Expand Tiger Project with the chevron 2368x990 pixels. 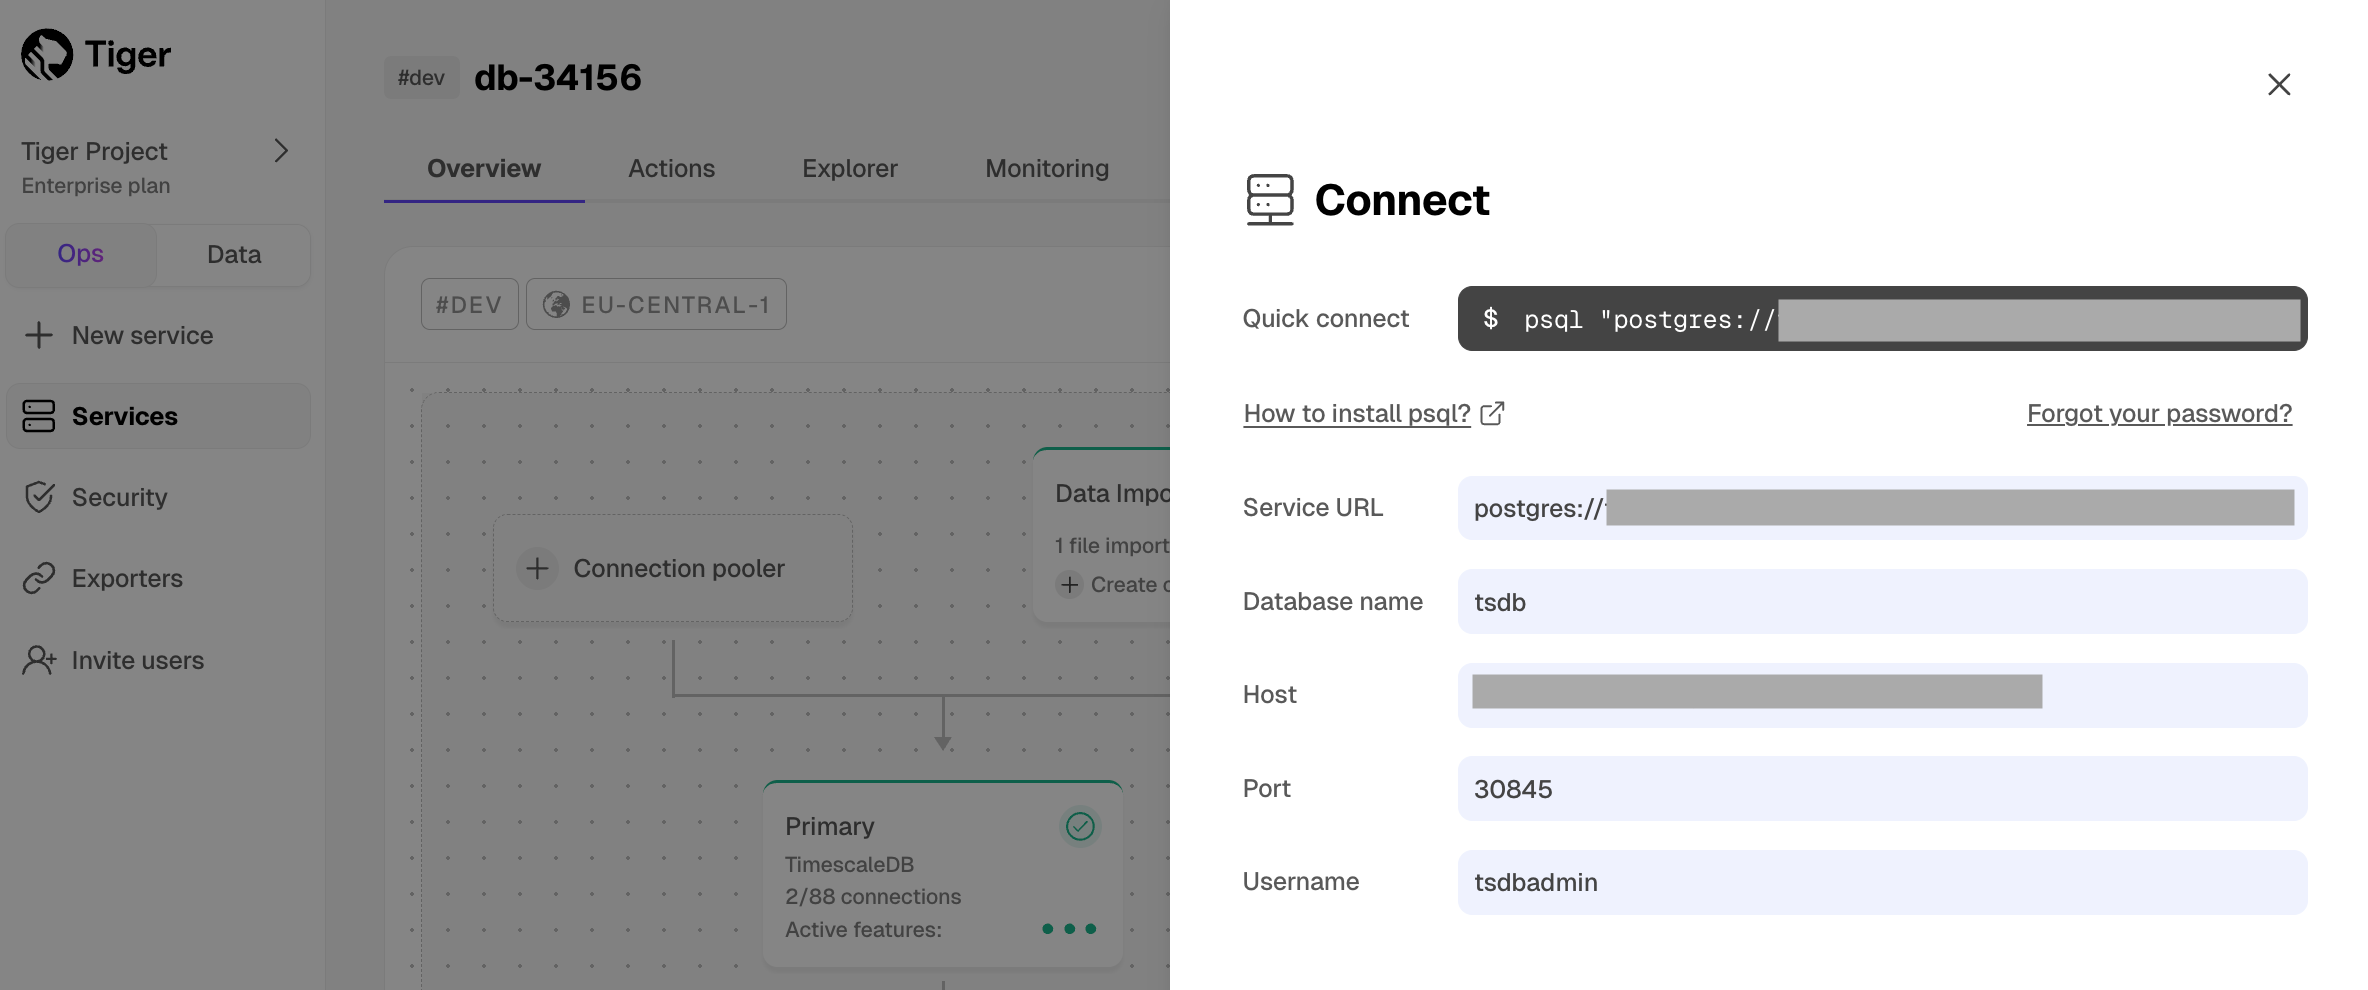[281, 150]
